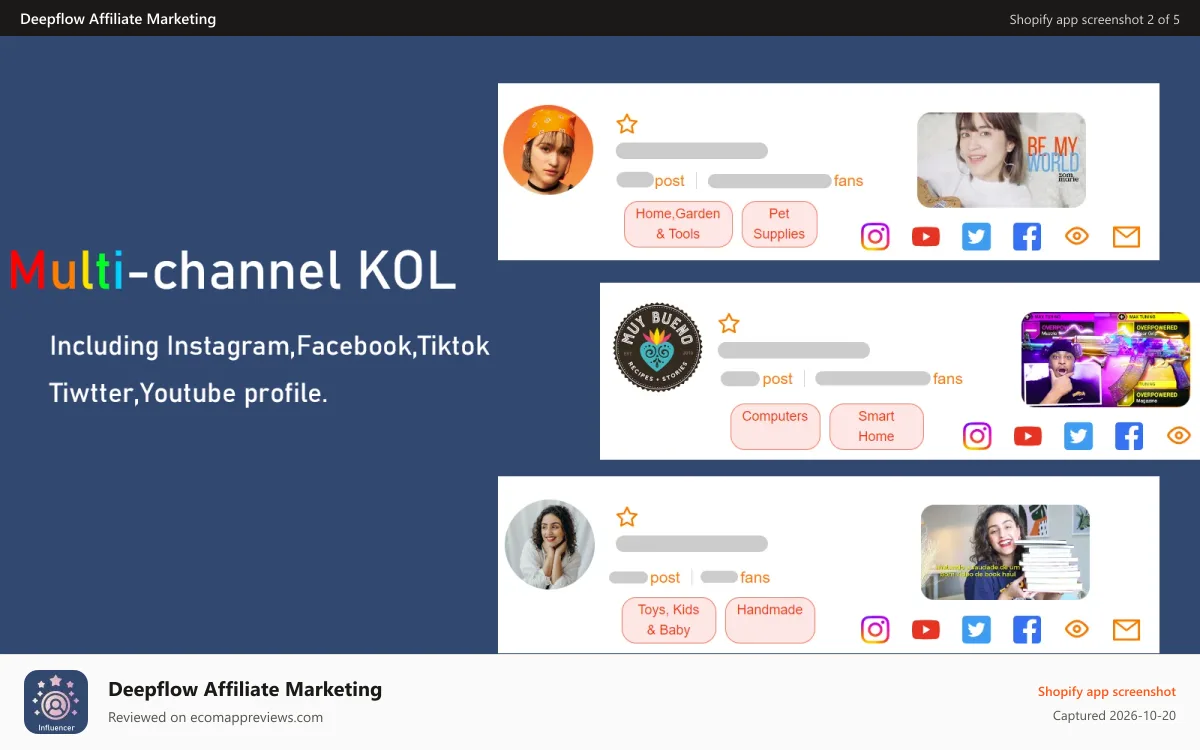Open the Be My World video thumbnail
This screenshot has width=1200, height=750.
1001,160
